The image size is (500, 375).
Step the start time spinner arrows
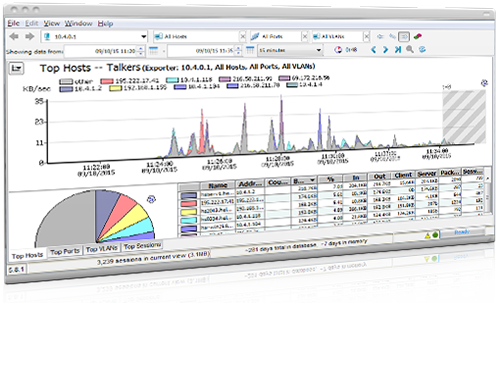coord(141,51)
